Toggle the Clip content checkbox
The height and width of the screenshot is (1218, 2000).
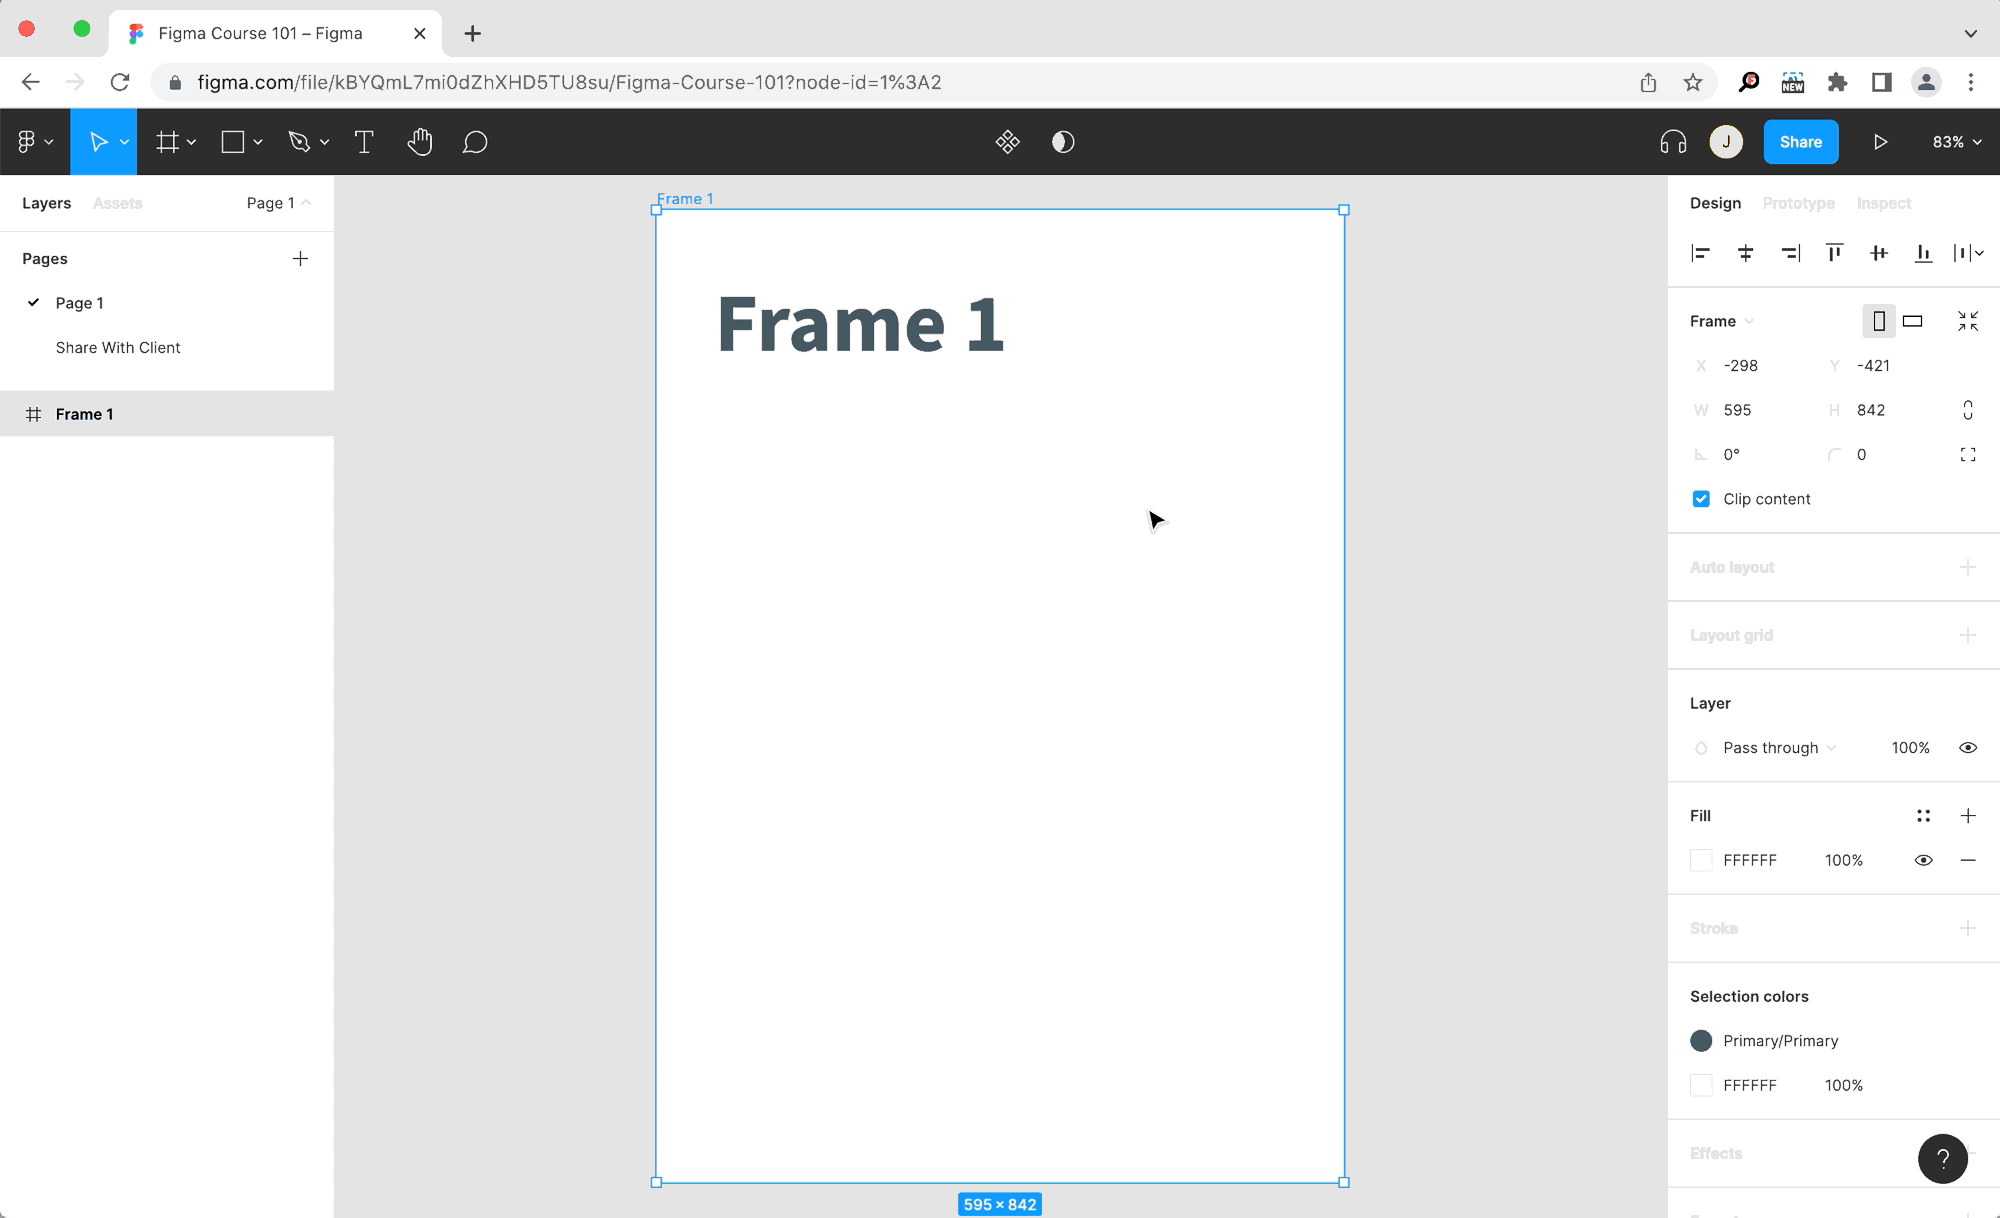click(x=1701, y=499)
